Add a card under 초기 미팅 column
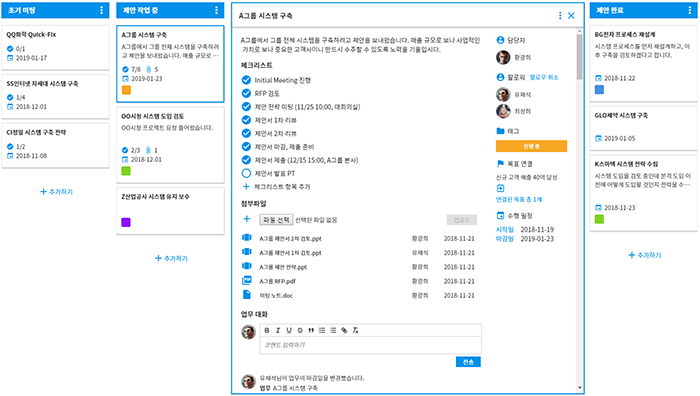The height and width of the screenshot is (396, 700). [56, 192]
